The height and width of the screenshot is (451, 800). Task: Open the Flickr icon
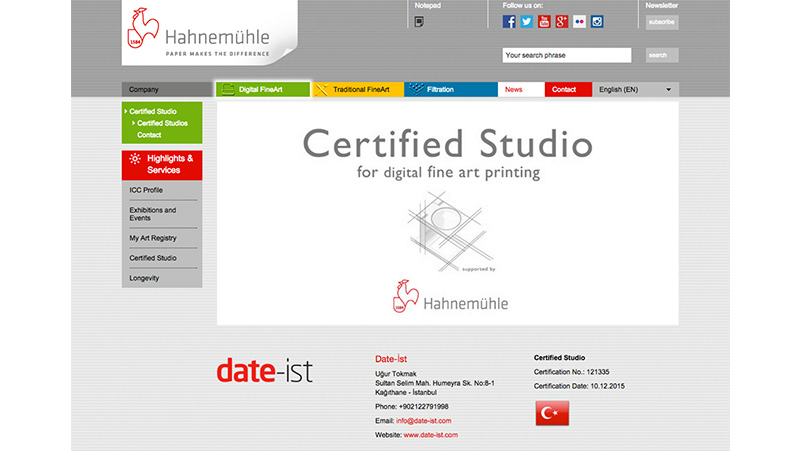point(579,21)
